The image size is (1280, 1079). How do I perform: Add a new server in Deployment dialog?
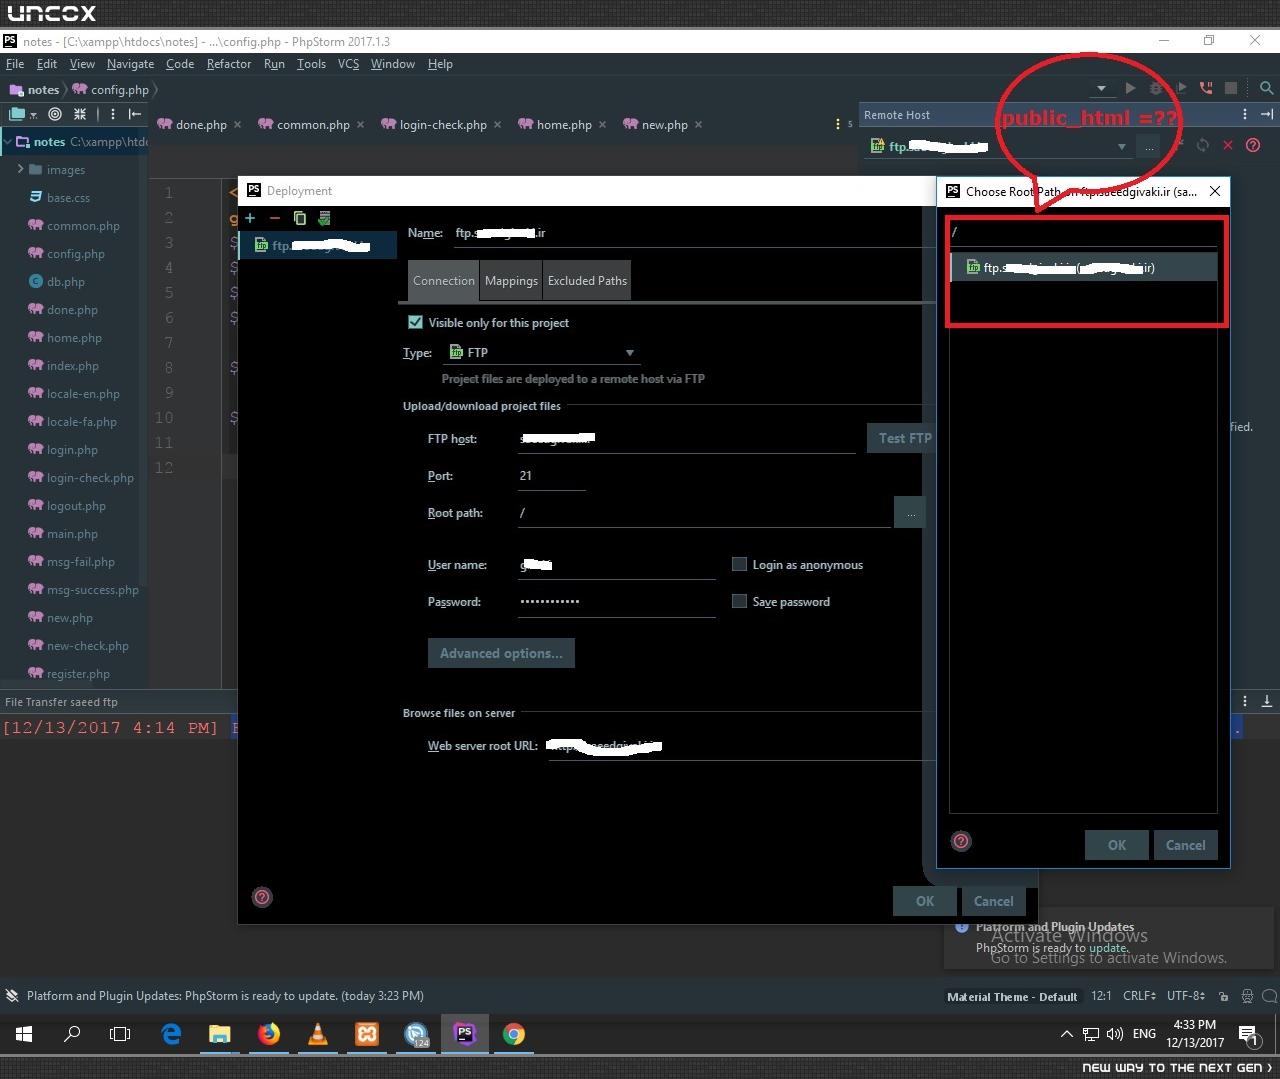(x=250, y=218)
